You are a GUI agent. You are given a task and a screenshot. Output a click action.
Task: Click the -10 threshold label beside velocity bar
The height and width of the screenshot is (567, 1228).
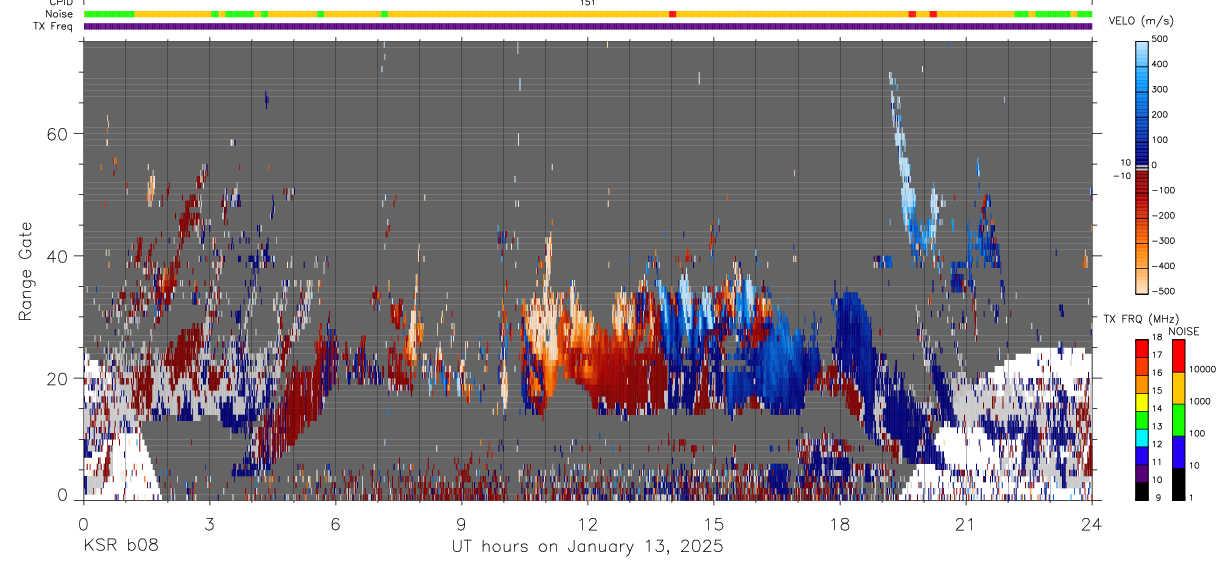(x=1122, y=174)
